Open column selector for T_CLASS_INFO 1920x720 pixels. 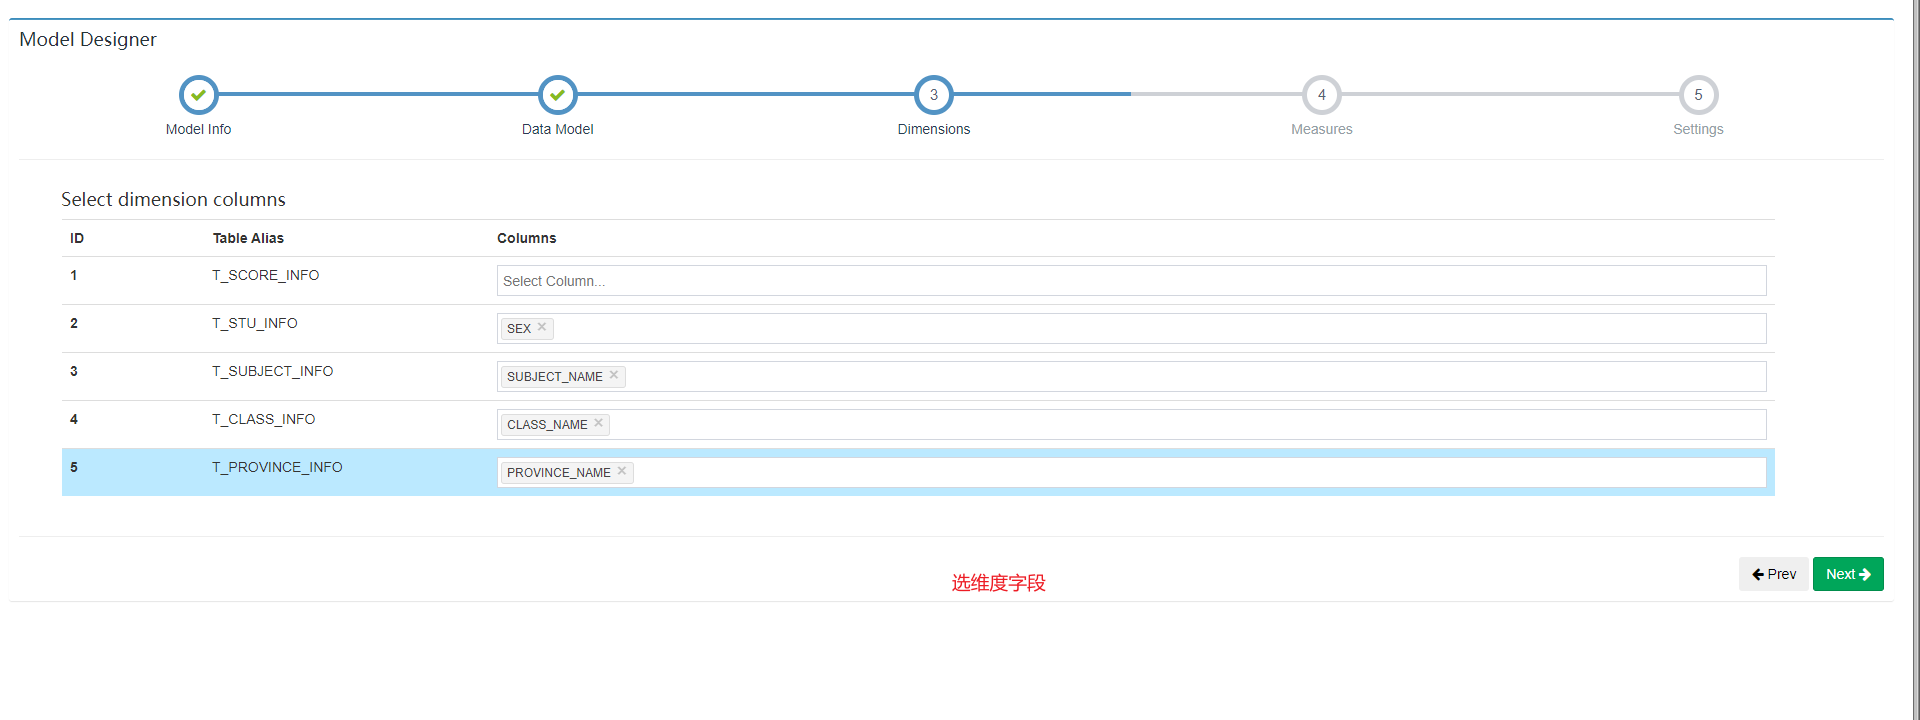point(1131,424)
